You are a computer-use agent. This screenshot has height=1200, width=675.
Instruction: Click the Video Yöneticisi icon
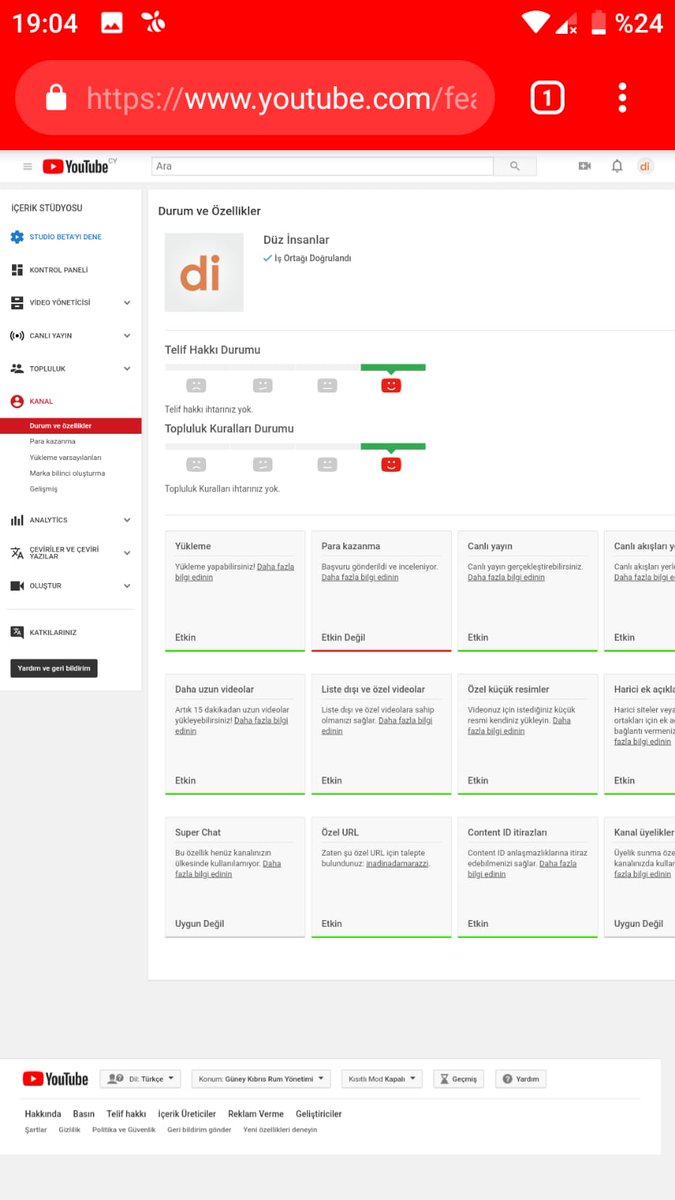[x=17, y=302]
